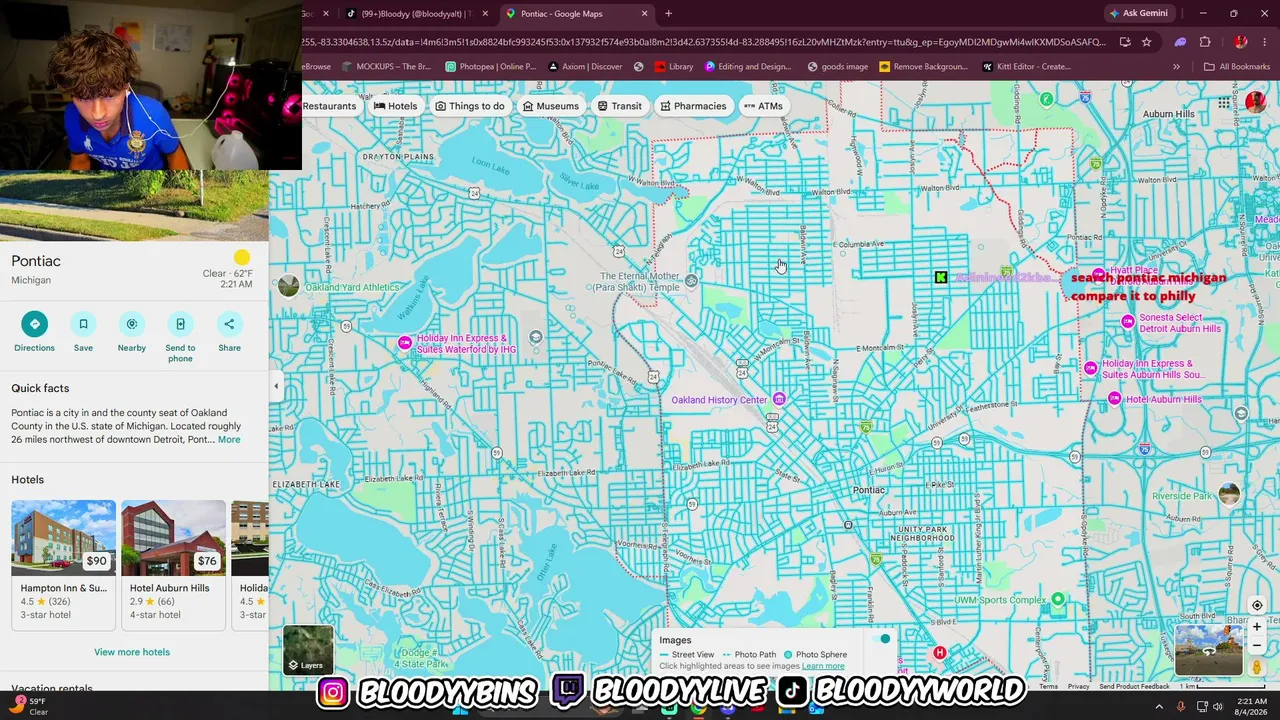Zoom in on the map
The image size is (1280, 720).
[1257, 627]
